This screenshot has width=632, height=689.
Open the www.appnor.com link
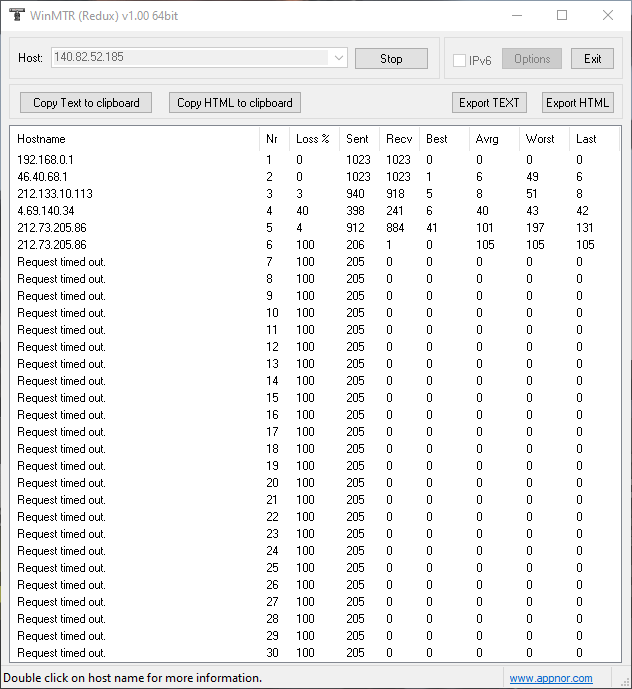(551, 678)
